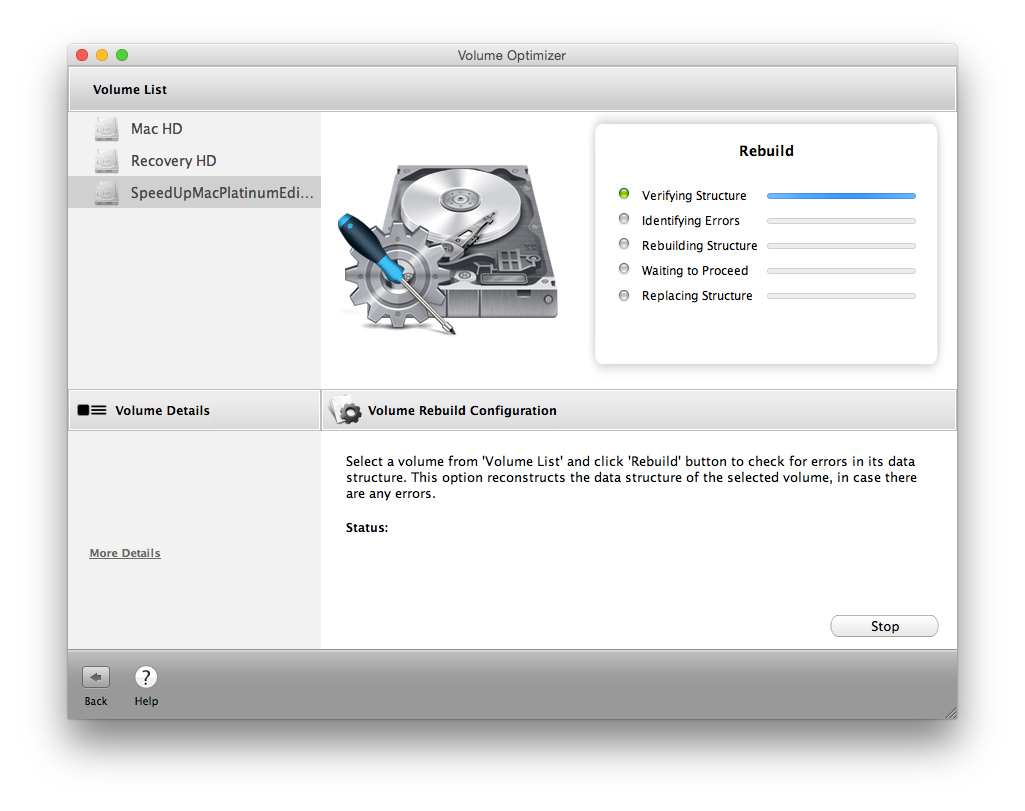The image size is (1025, 811).
Task: Click Verifying Structure step label
Action: [x=694, y=195]
